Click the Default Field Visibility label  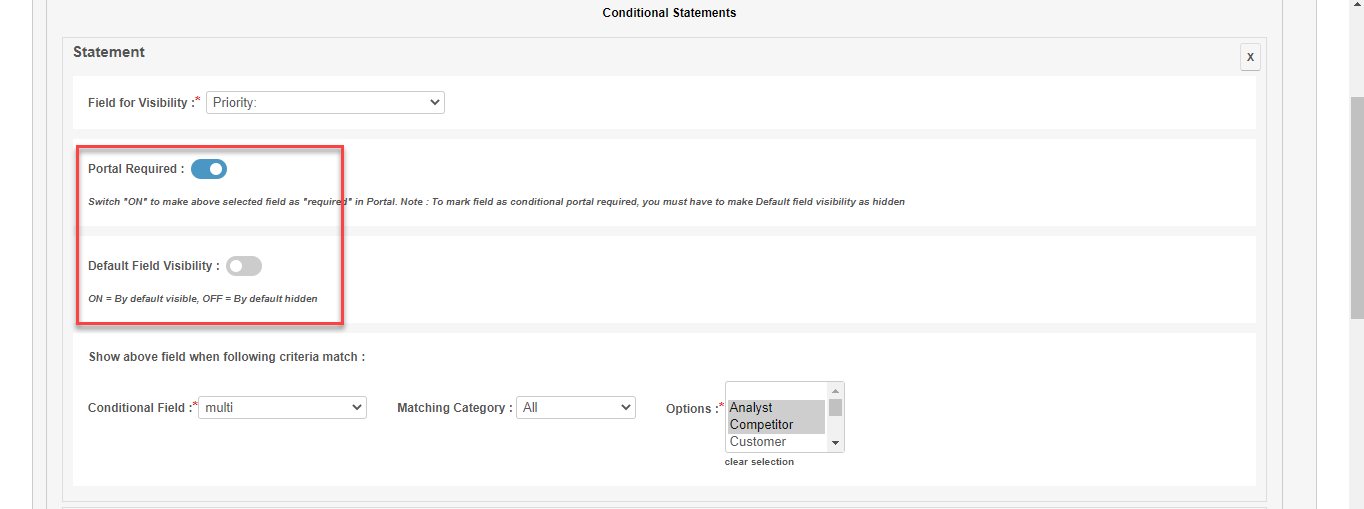click(153, 266)
